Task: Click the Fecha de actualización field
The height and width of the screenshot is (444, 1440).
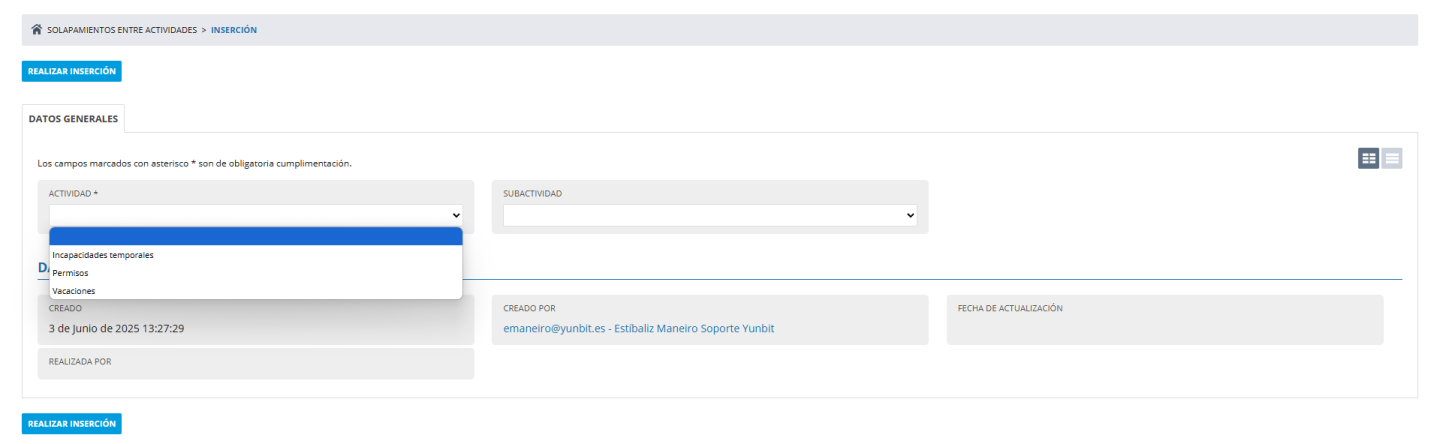Action: [1164, 320]
